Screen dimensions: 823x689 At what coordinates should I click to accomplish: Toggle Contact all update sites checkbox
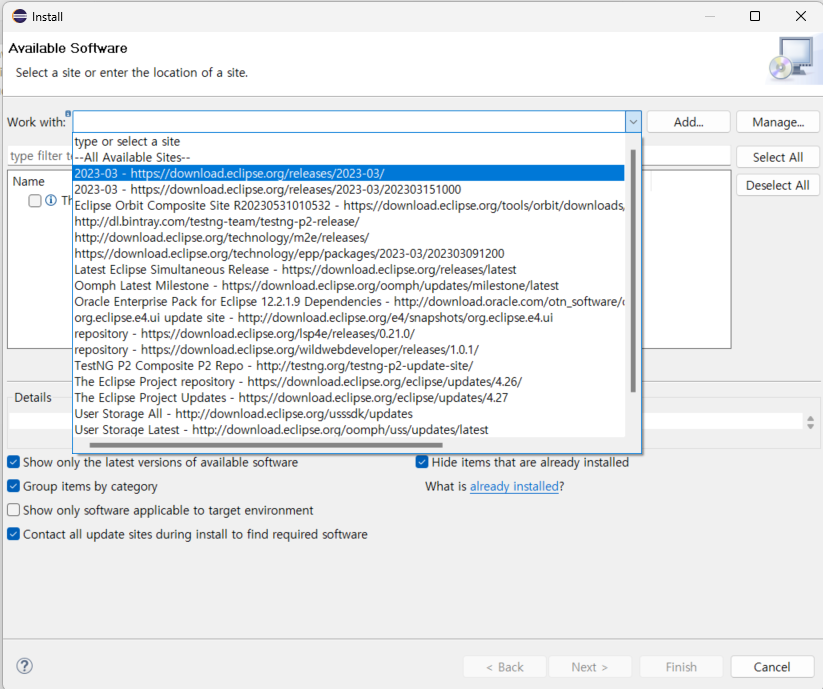(14, 534)
